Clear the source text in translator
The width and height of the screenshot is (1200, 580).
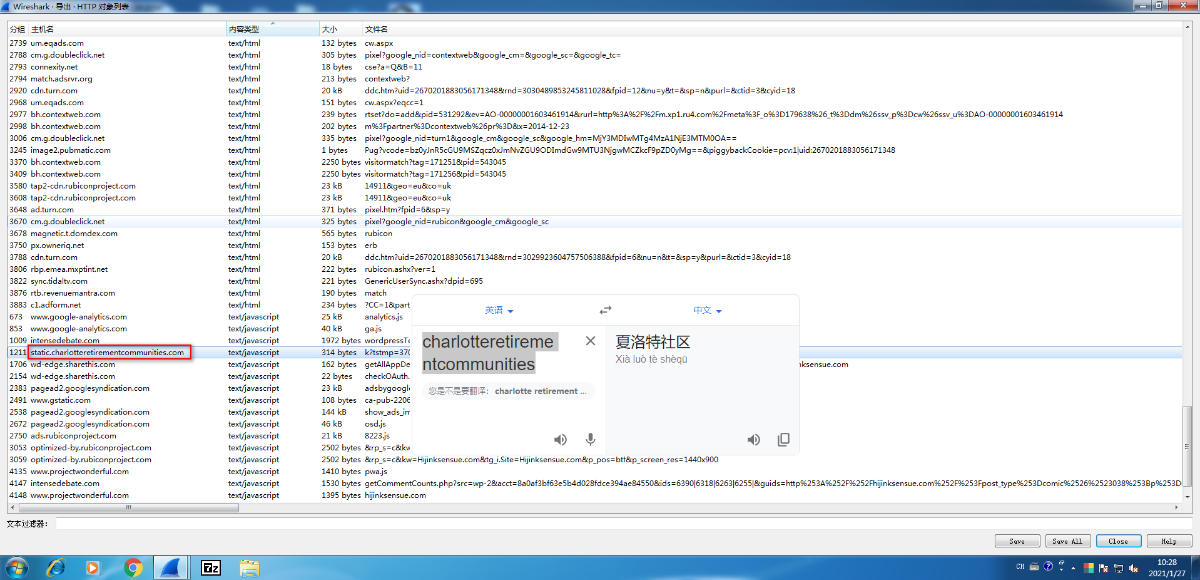(590, 341)
